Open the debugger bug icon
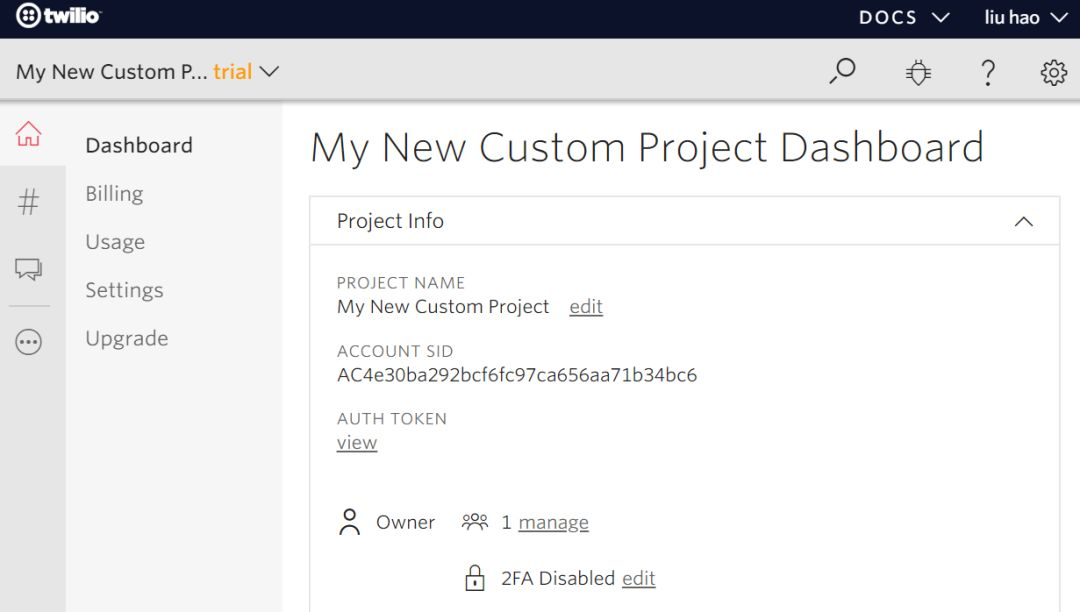Viewport: 1080px width, 612px height. click(918, 72)
